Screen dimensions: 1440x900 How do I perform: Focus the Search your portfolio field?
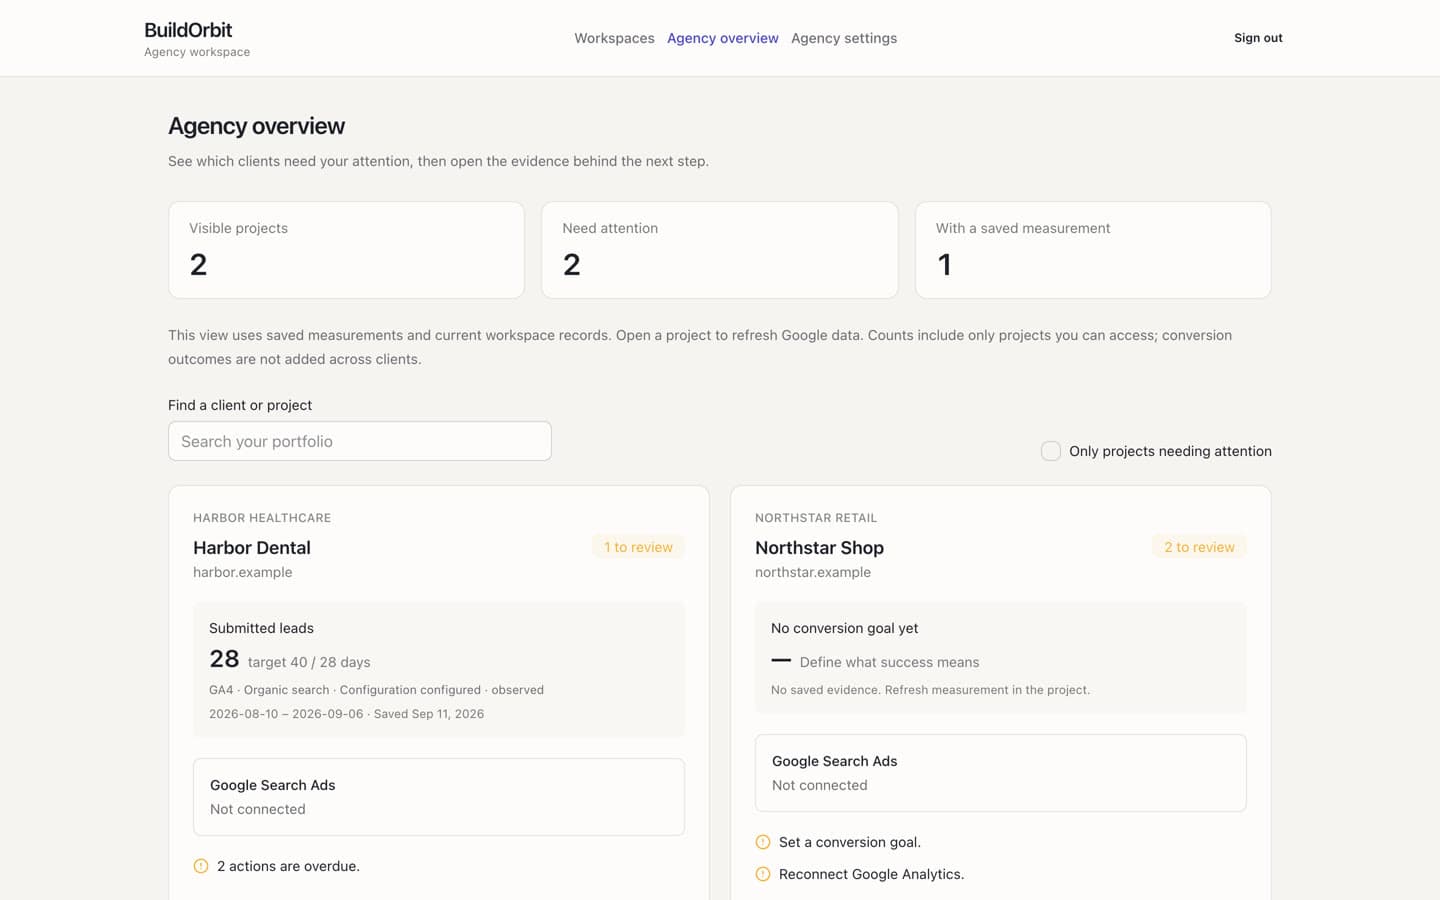[x=360, y=441]
